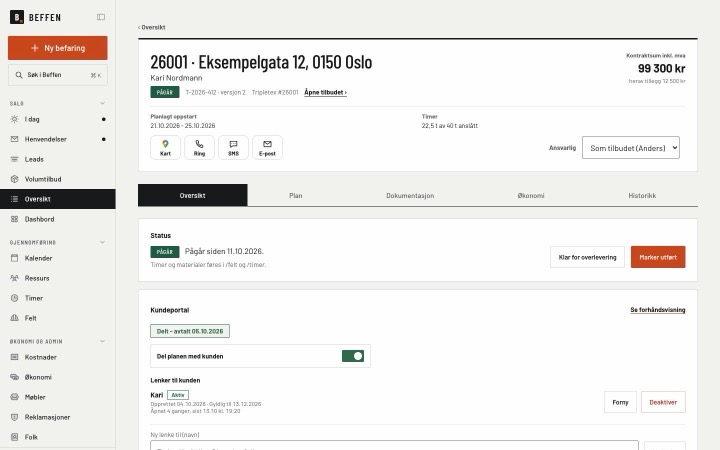720x450 pixels.
Task: Open Henvendelser in the sidebar
Action: point(58,139)
